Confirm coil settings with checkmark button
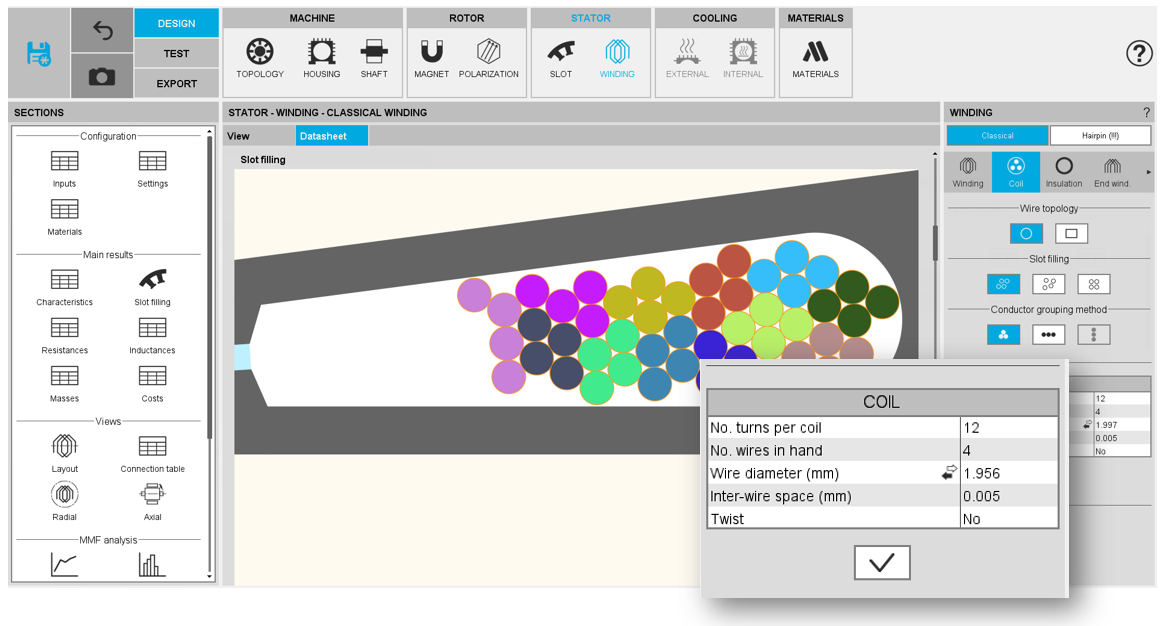Screen dimensions: 1171x626 pyautogui.click(x=881, y=563)
